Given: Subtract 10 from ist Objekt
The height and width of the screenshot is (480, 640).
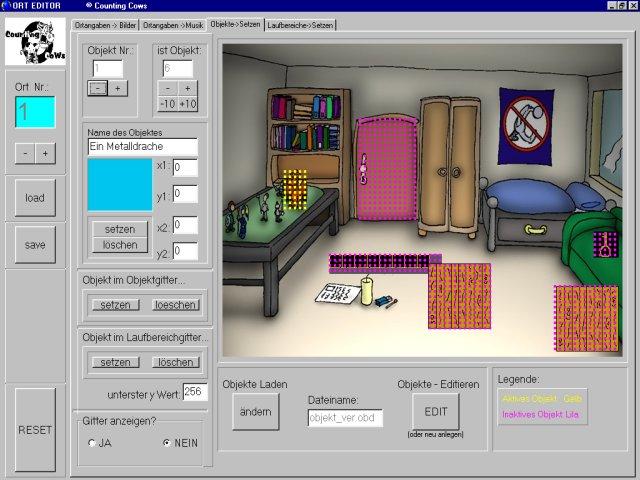Looking at the screenshot, I should pos(168,104).
